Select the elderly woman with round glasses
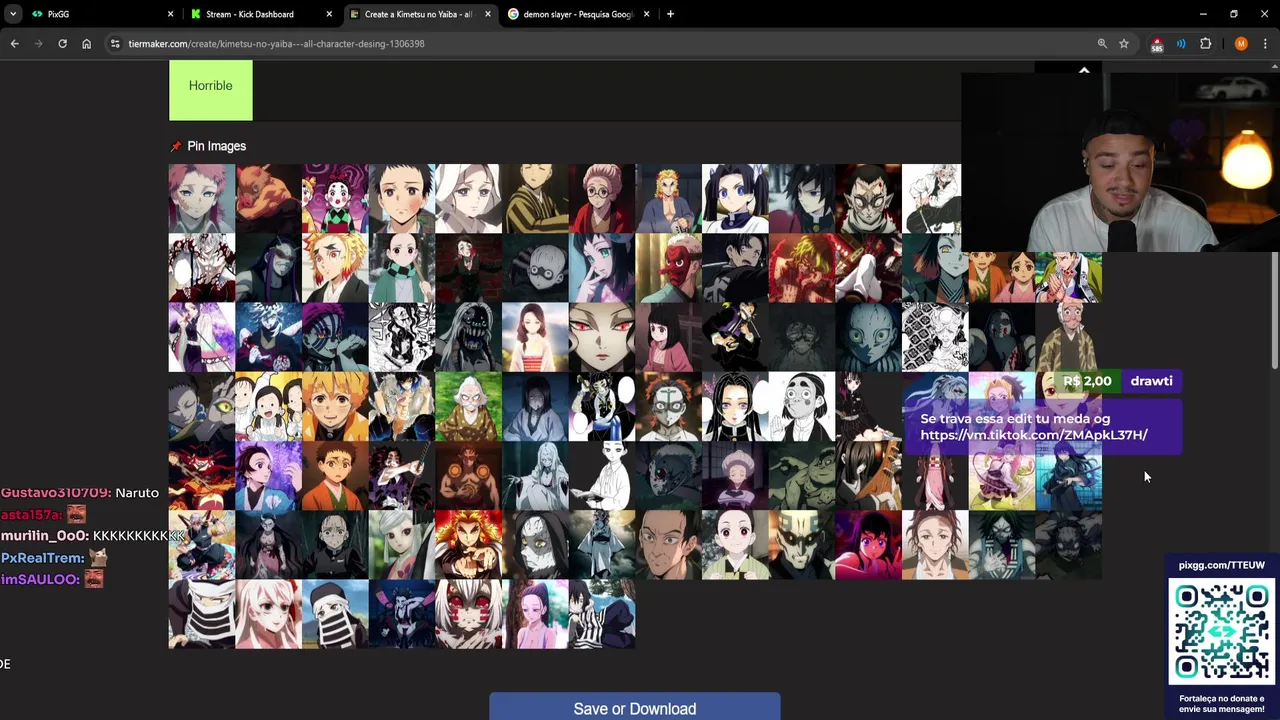 tap(602, 199)
